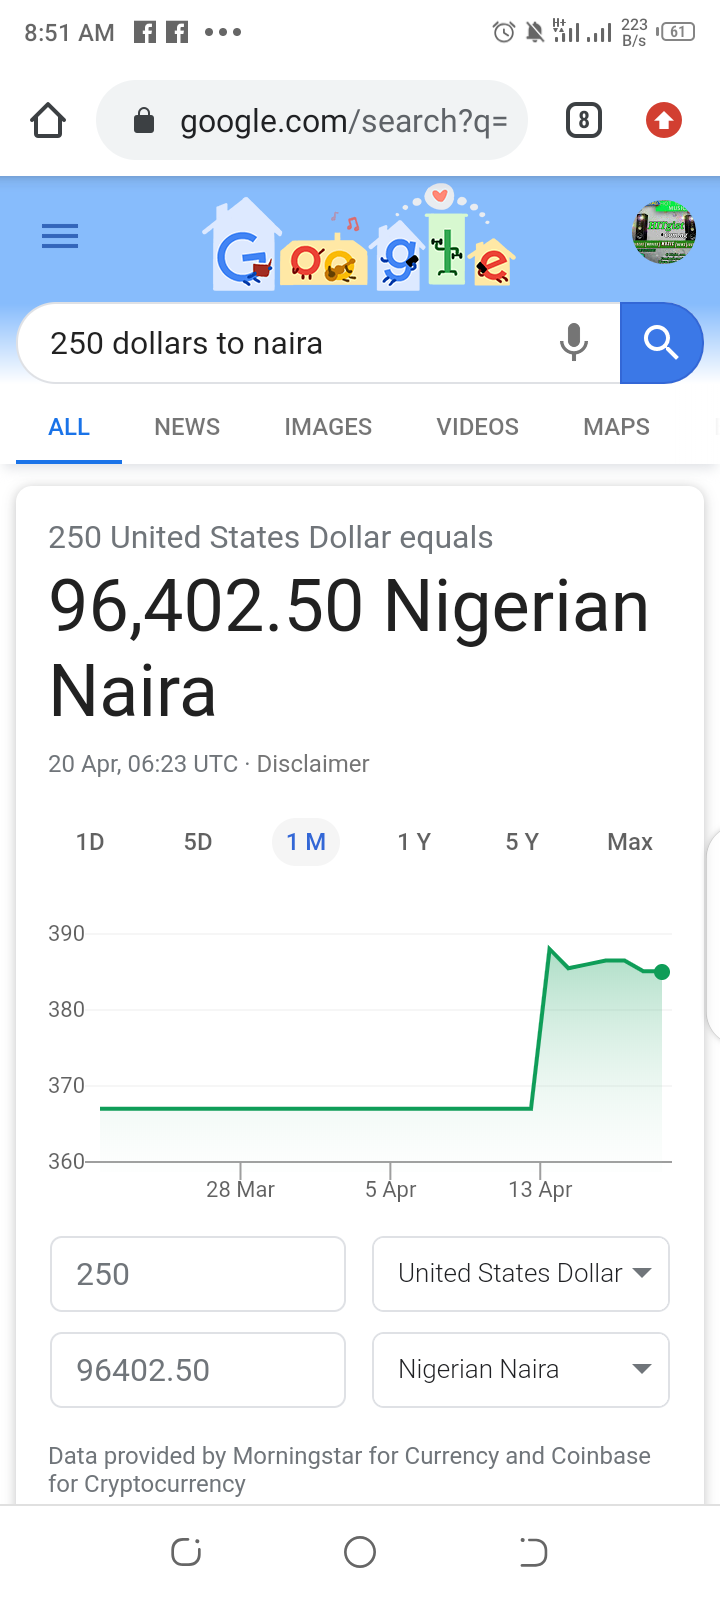Open the Nigerian Naira currency dropdown
Viewport: 720px width, 1600px height.
[521, 1370]
